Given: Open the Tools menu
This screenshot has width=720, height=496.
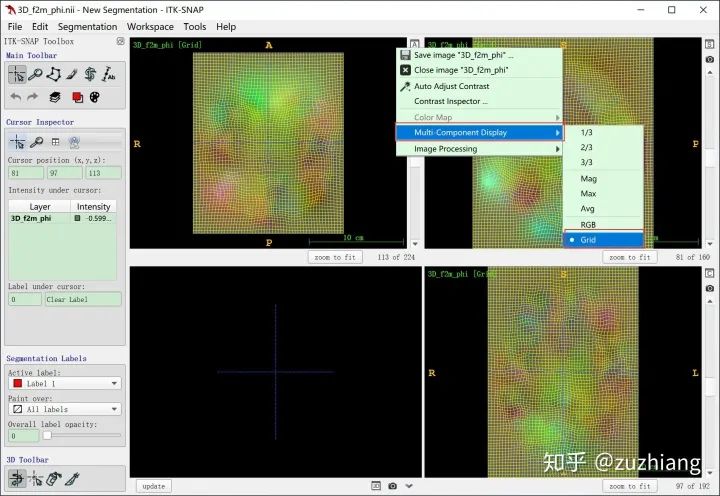Looking at the screenshot, I should [x=195, y=27].
